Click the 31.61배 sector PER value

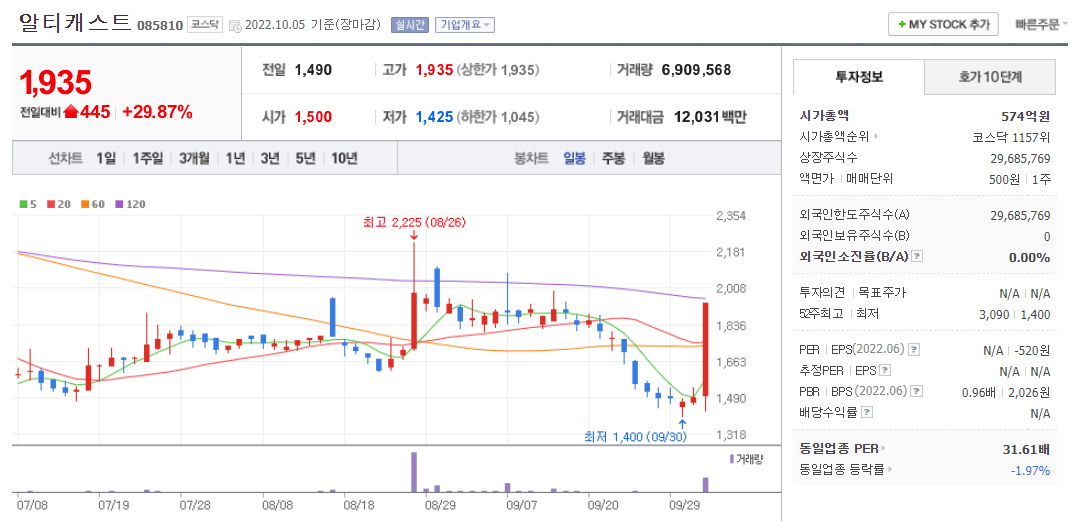pyautogui.click(x=1026, y=449)
